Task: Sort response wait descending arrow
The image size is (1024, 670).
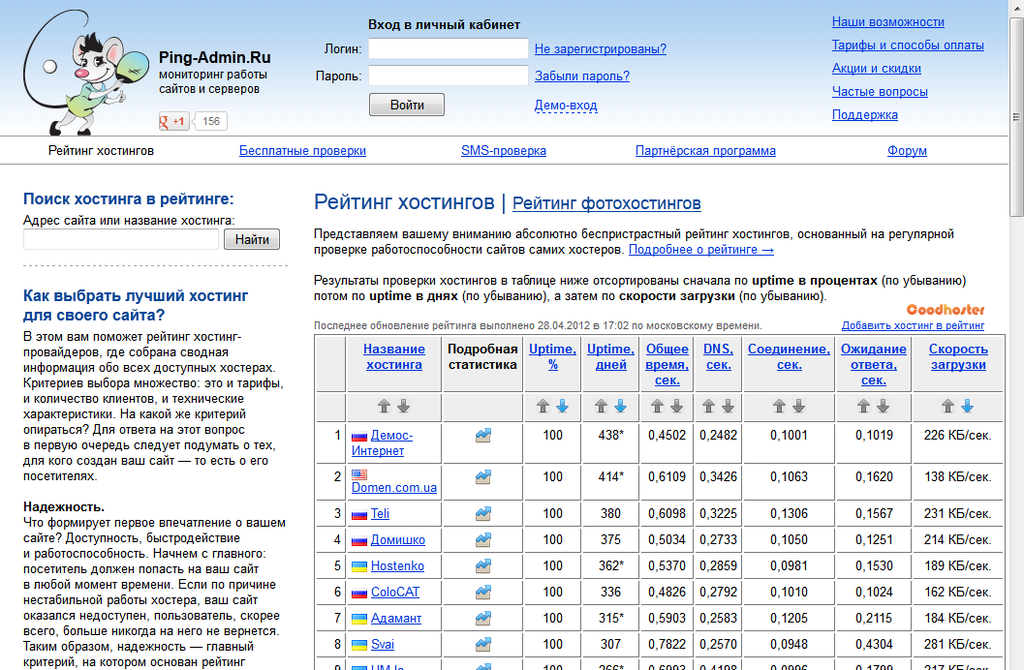Action: click(883, 406)
